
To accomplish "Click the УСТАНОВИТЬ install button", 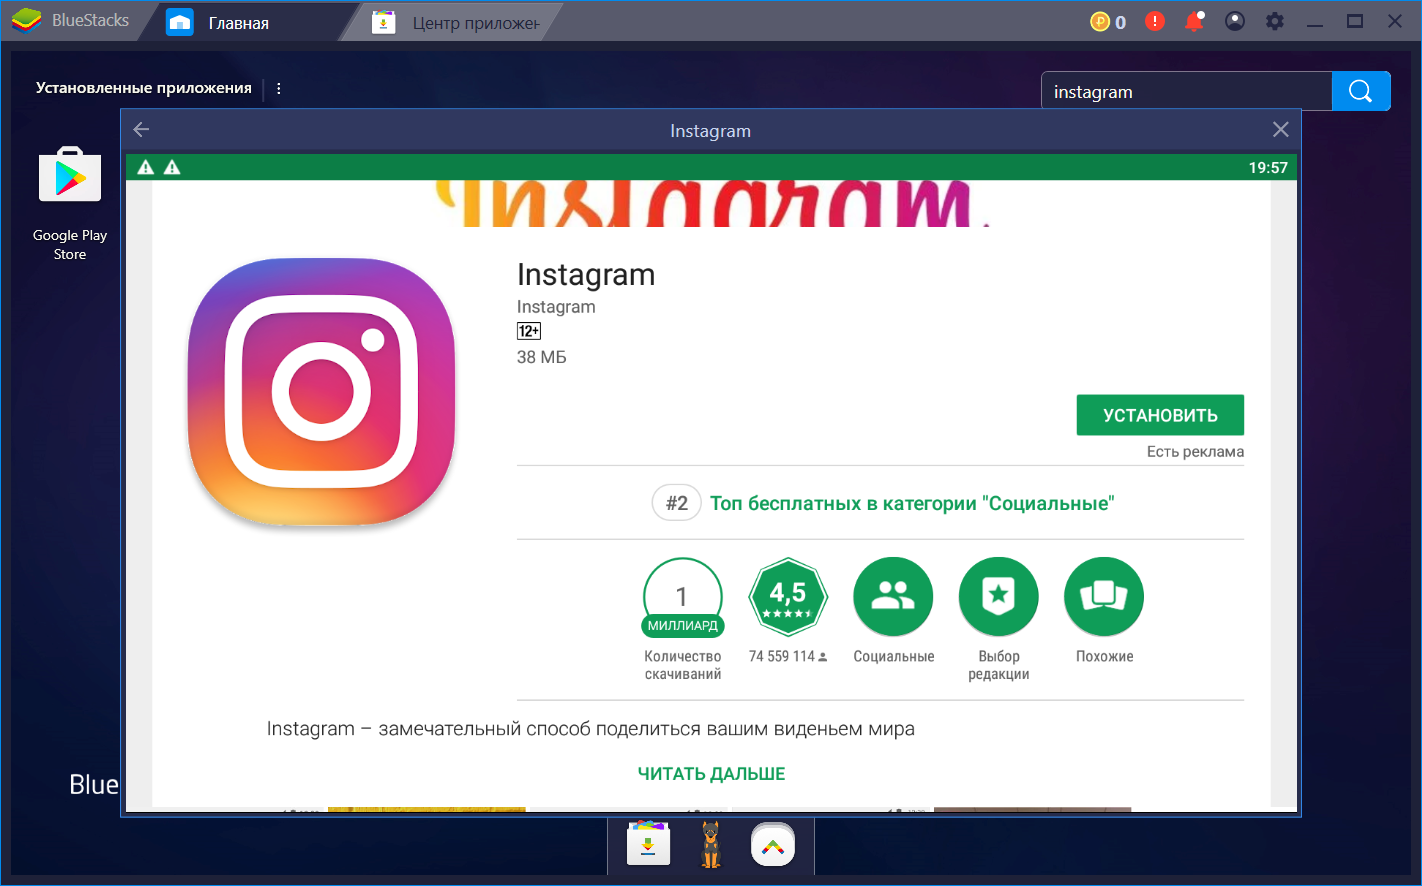I will point(1160,415).
